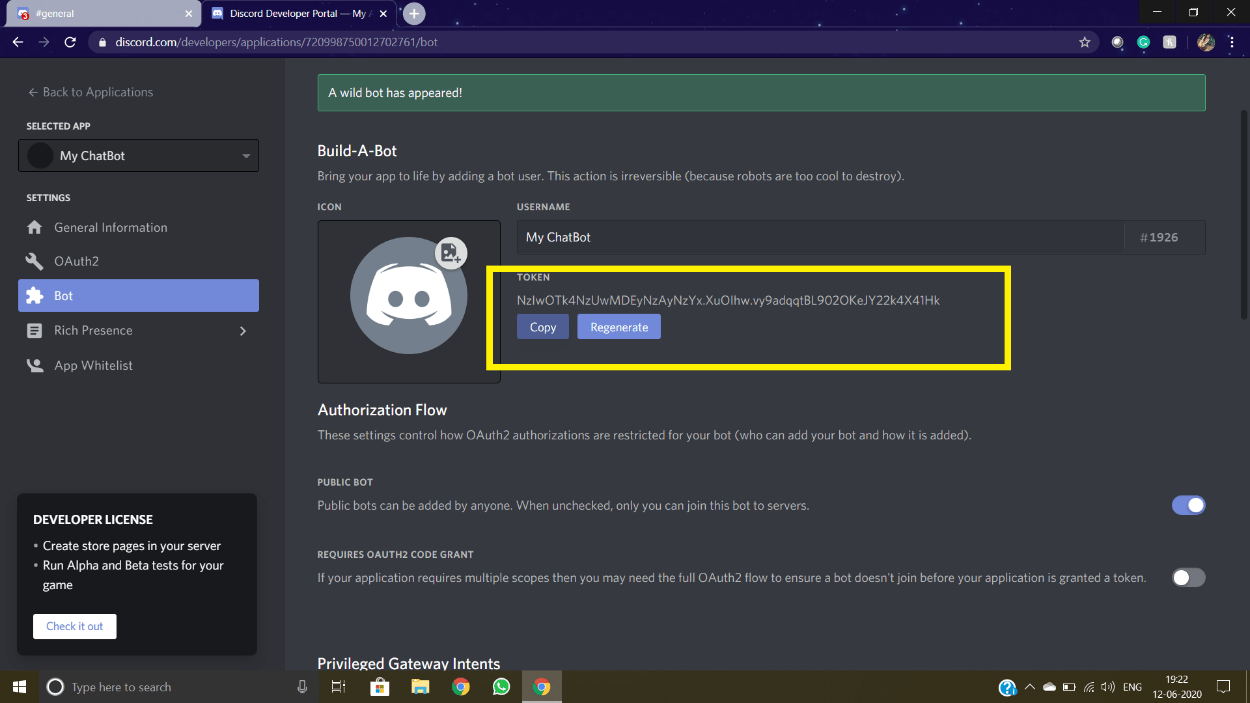This screenshot has height=703, width=1250.
Task: Edit the bot username field
Action: [820, 237]
